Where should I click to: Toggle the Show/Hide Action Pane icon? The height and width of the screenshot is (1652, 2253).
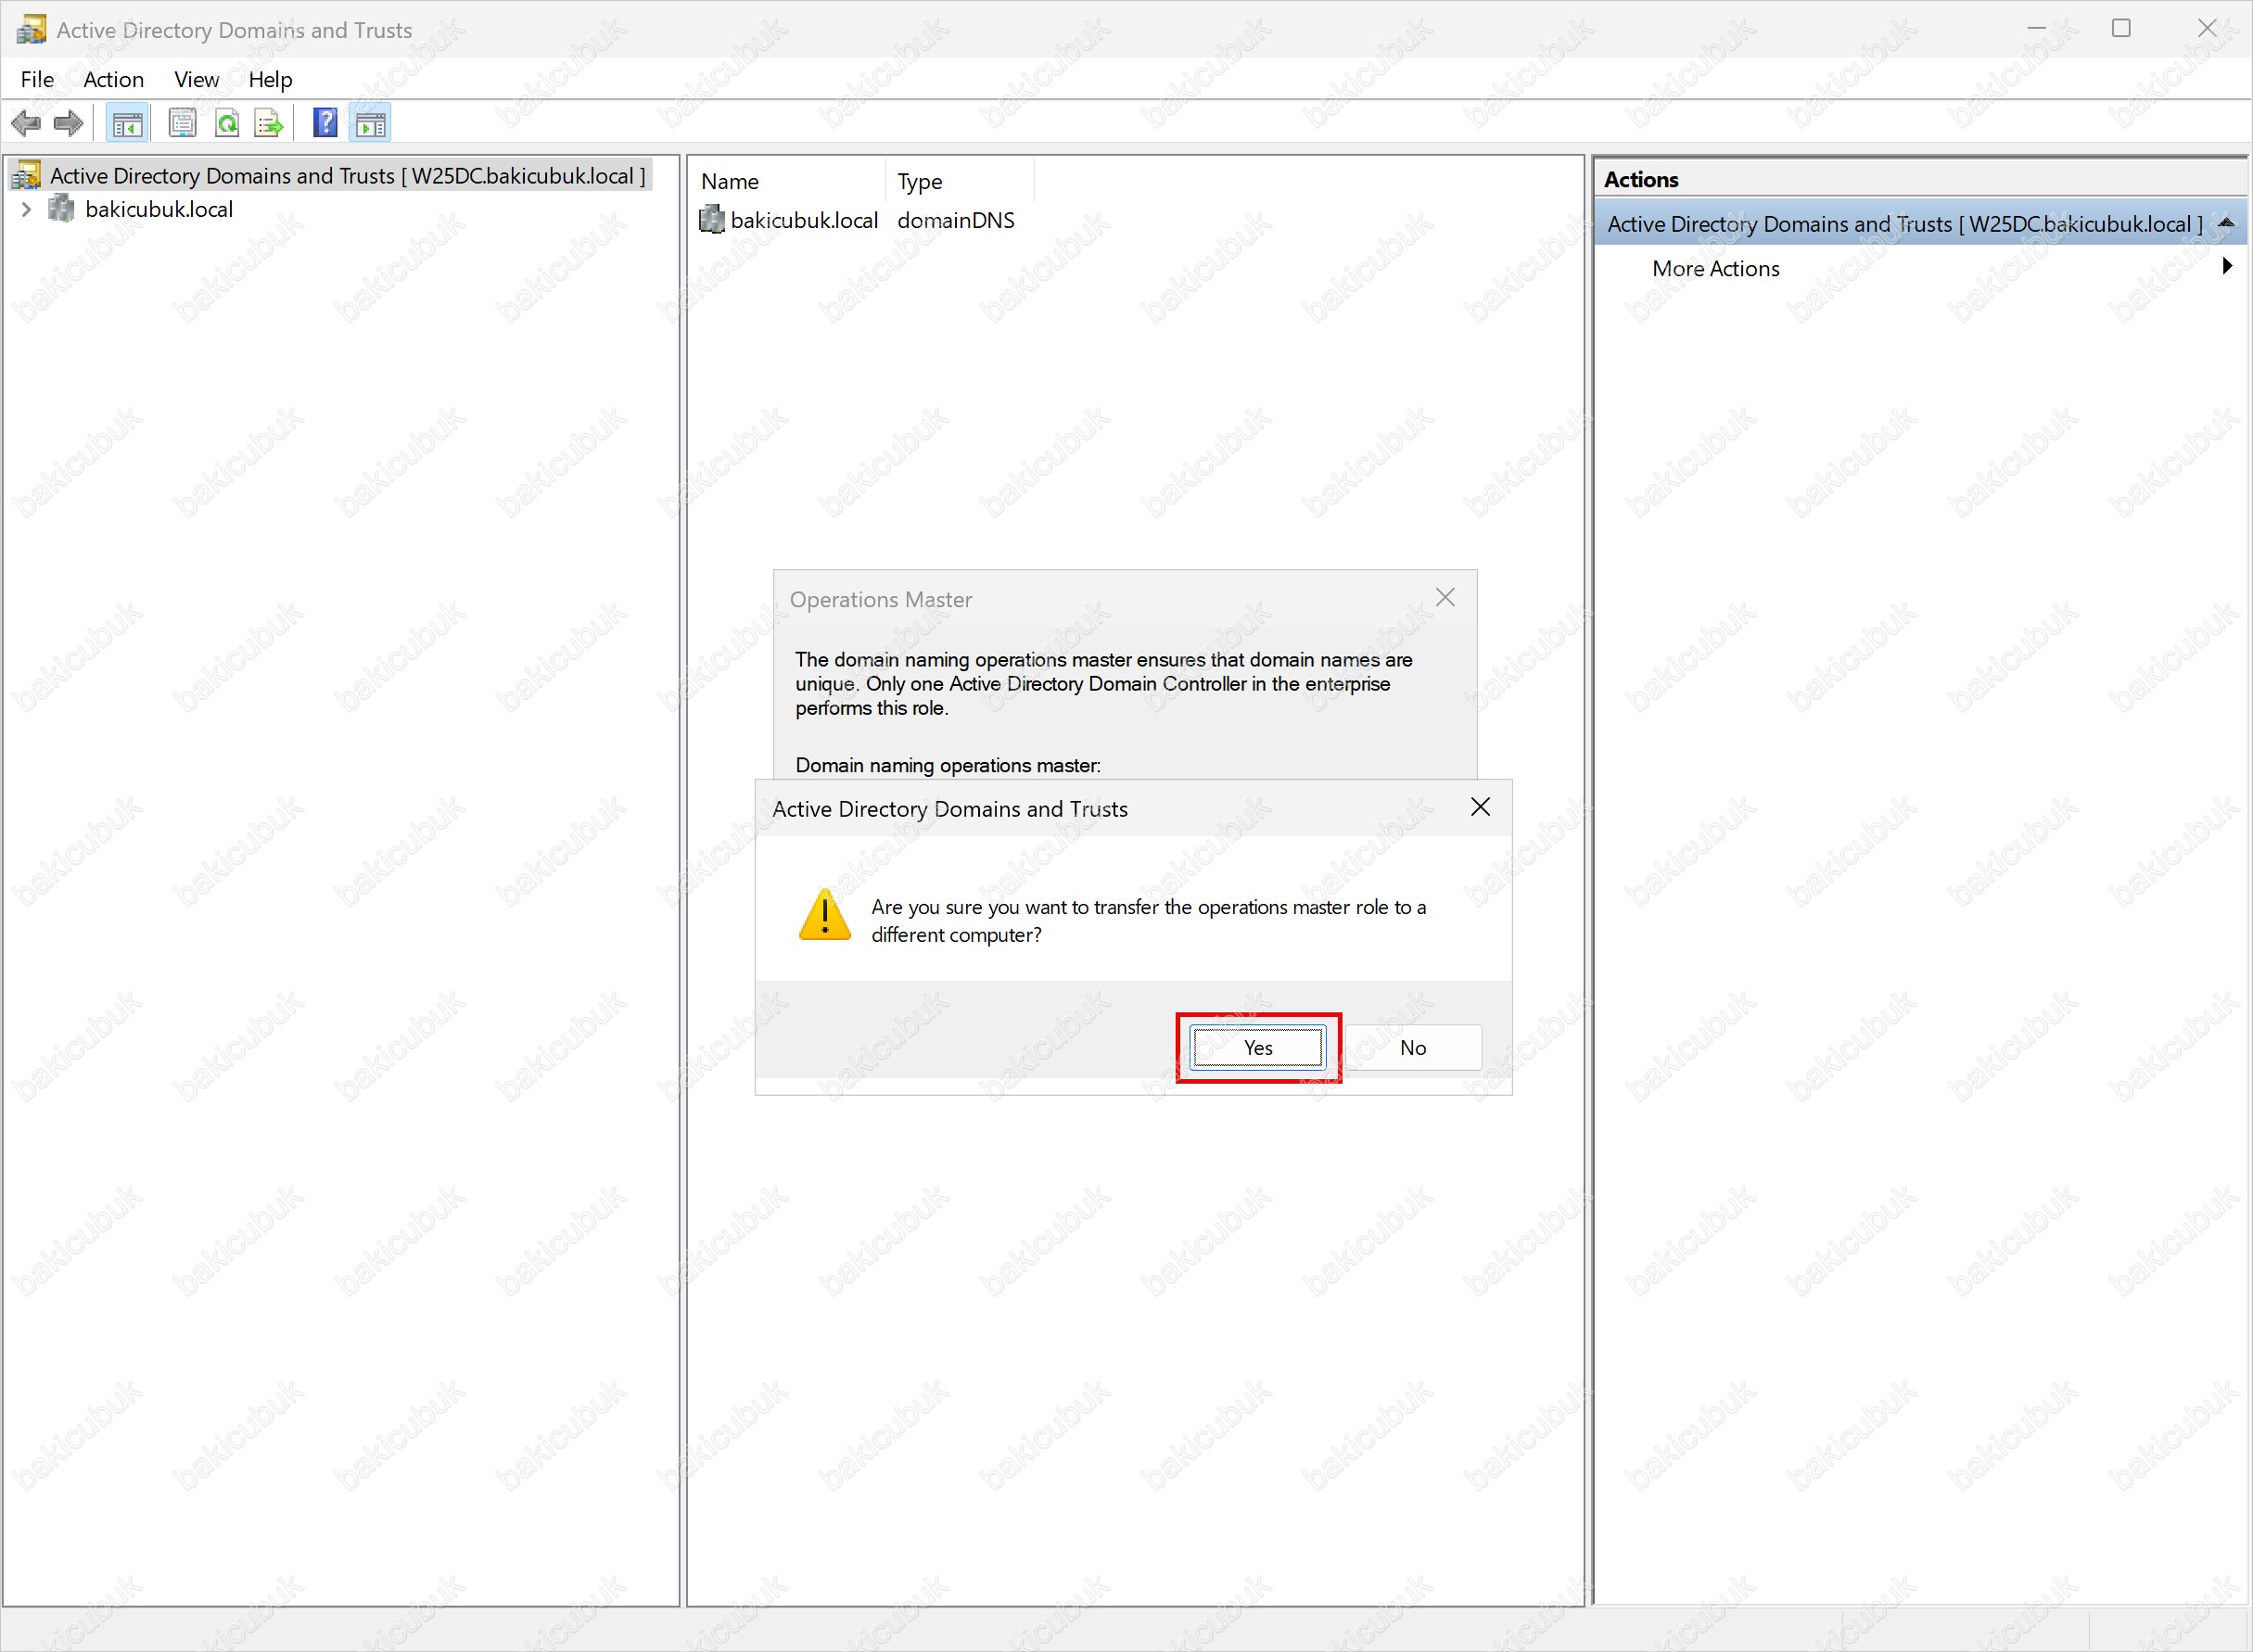370,124
